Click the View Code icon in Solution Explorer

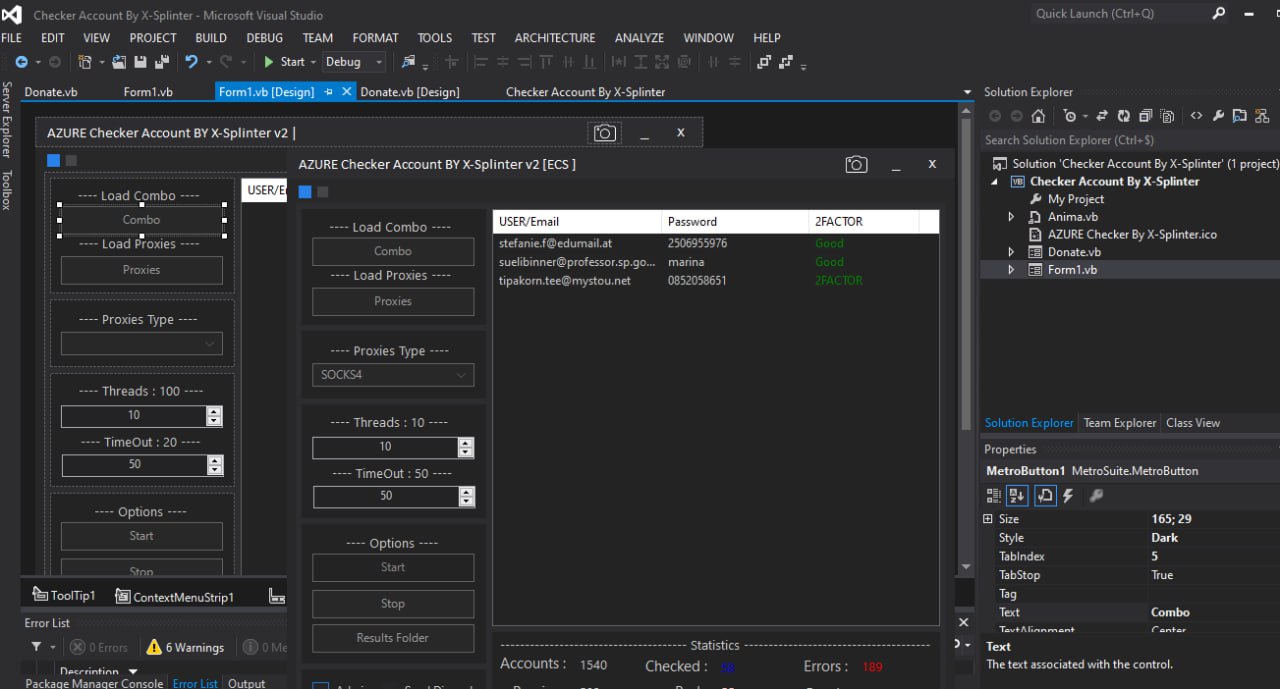1196,116
